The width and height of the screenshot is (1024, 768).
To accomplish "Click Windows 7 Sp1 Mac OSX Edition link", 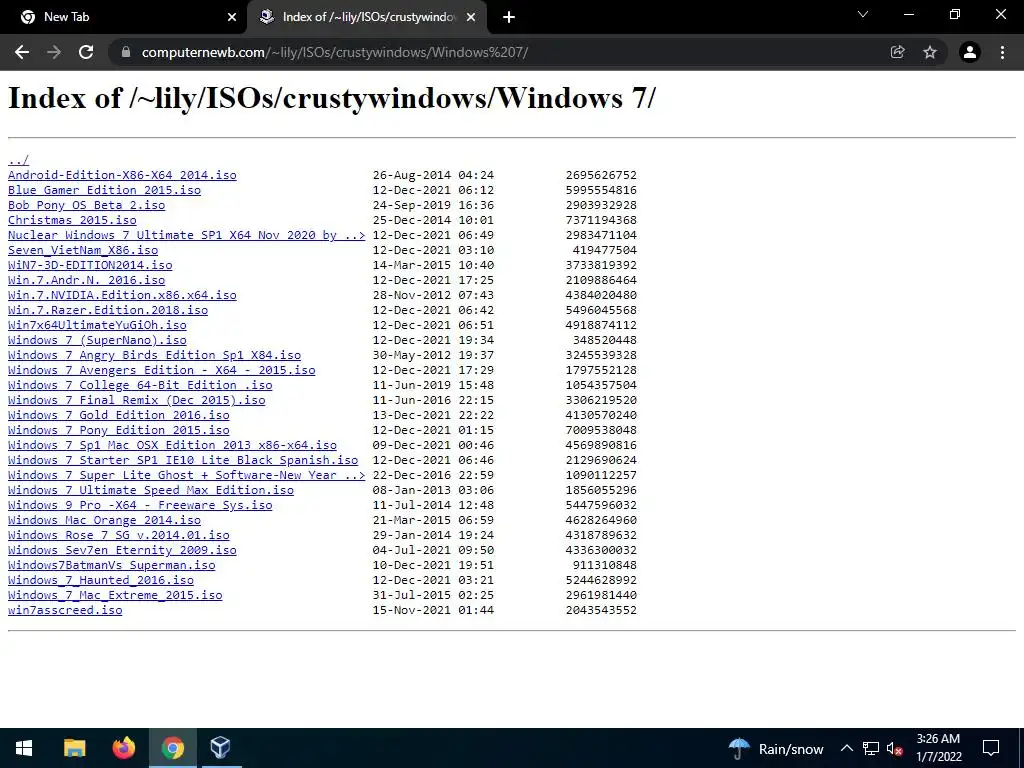I will (x=172, y=445).
